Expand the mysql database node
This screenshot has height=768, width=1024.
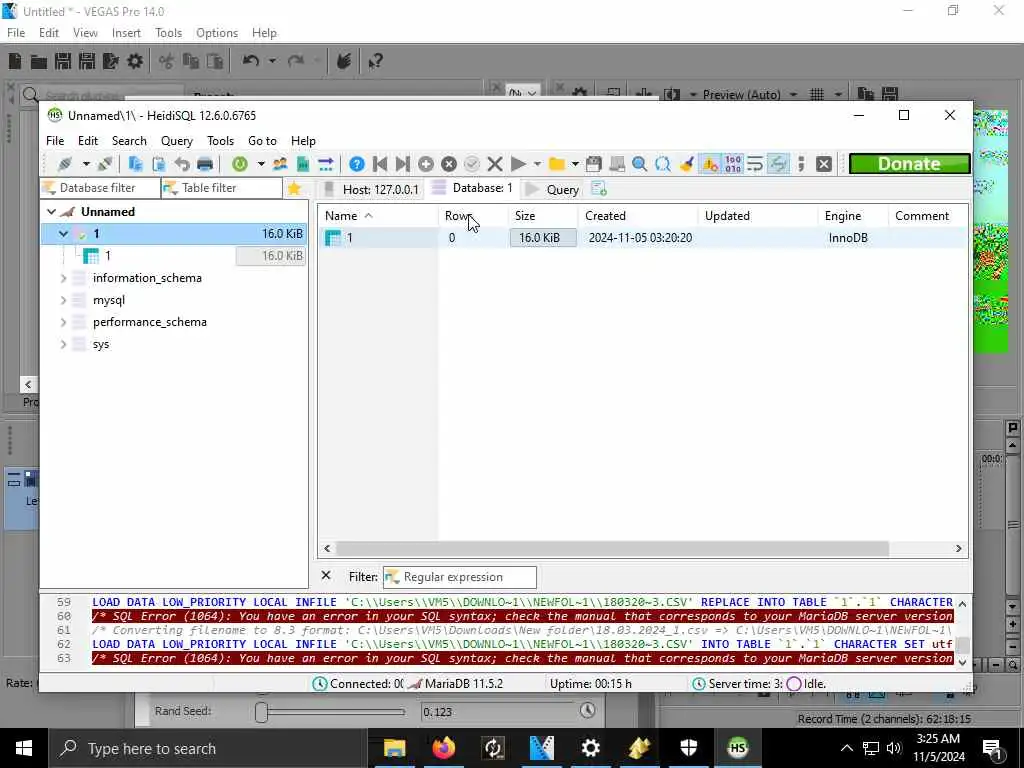tap(63, 300)
